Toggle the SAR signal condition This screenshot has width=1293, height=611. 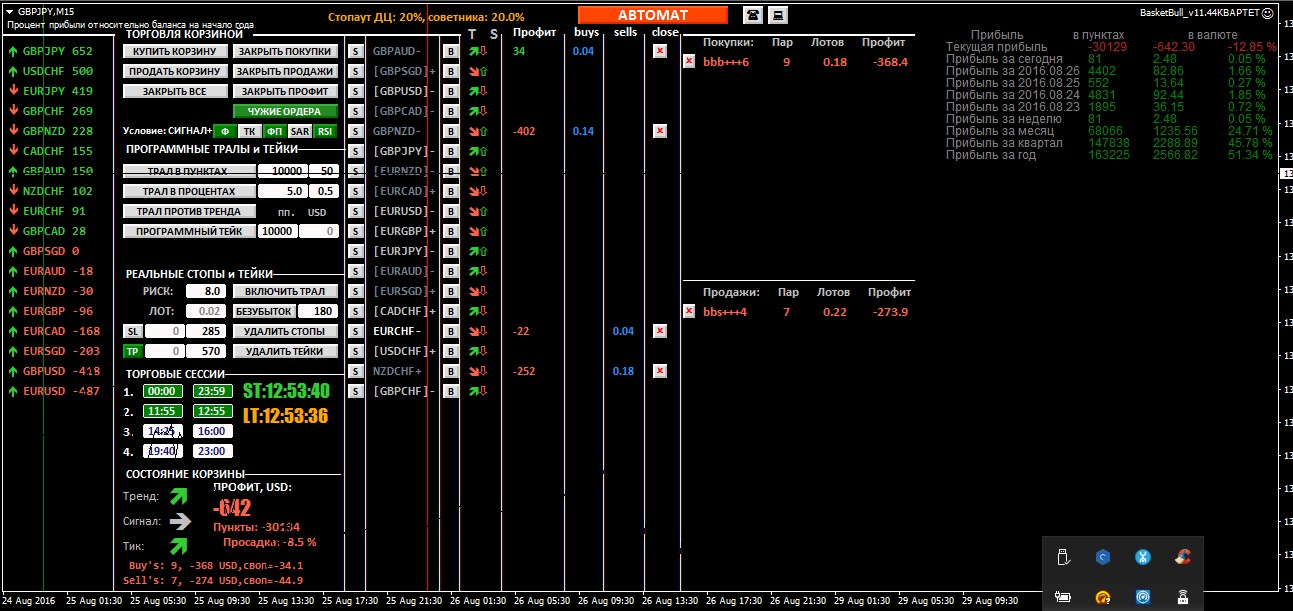pyautogui.click(x=299, y=131)
